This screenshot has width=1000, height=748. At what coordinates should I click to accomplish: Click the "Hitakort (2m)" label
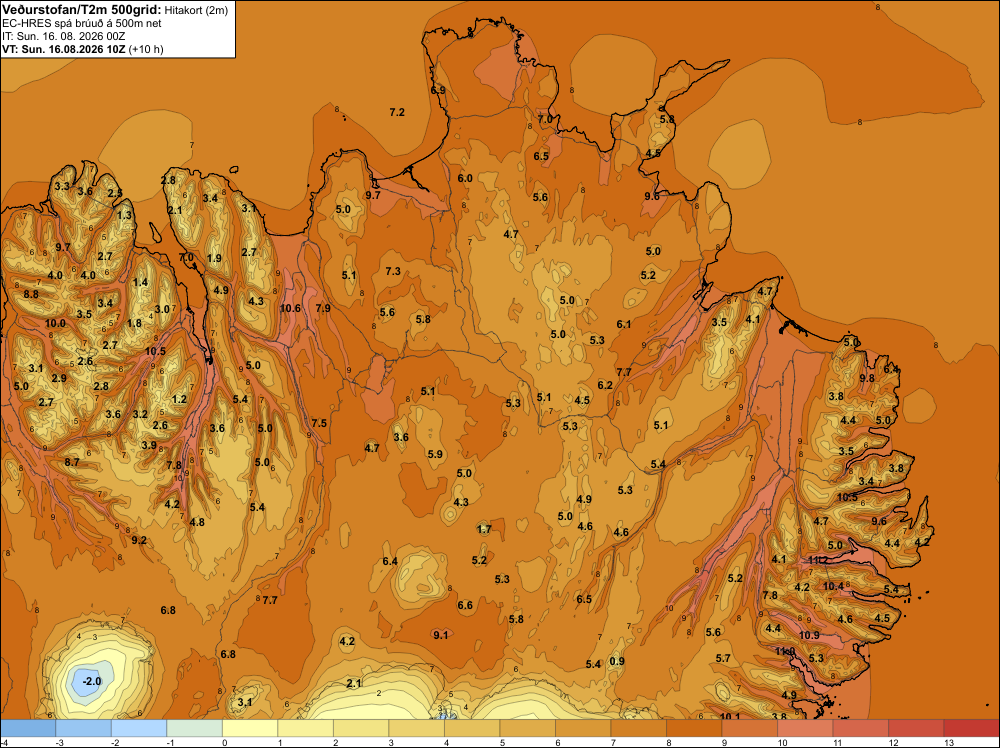[x=196, y=10]
